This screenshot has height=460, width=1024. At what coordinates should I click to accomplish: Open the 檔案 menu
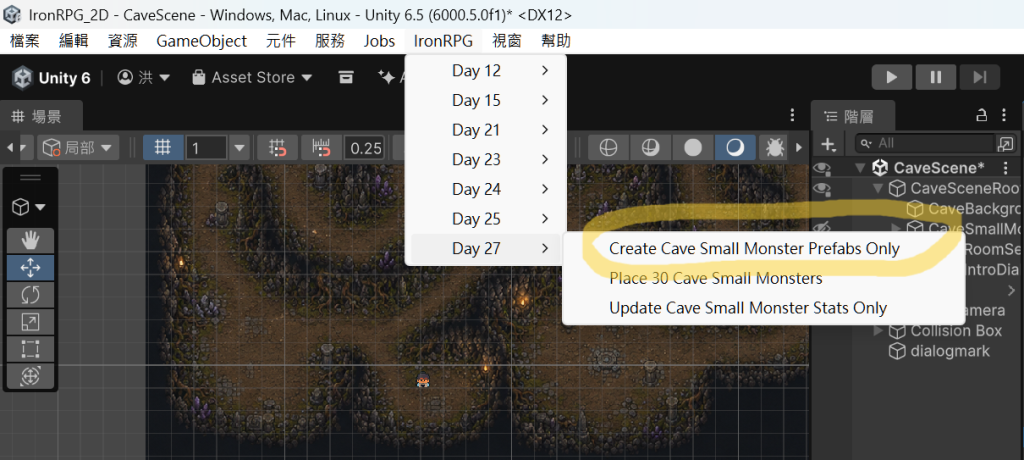pos(25,41)
